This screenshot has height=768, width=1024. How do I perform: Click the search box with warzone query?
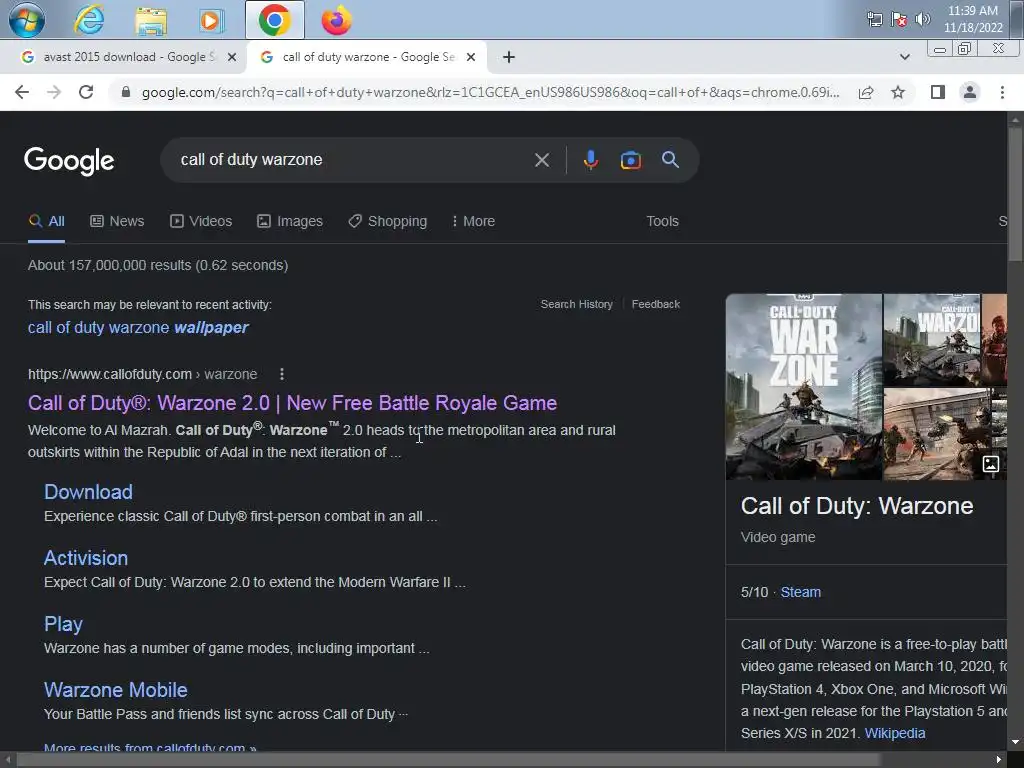coord(353,160)
